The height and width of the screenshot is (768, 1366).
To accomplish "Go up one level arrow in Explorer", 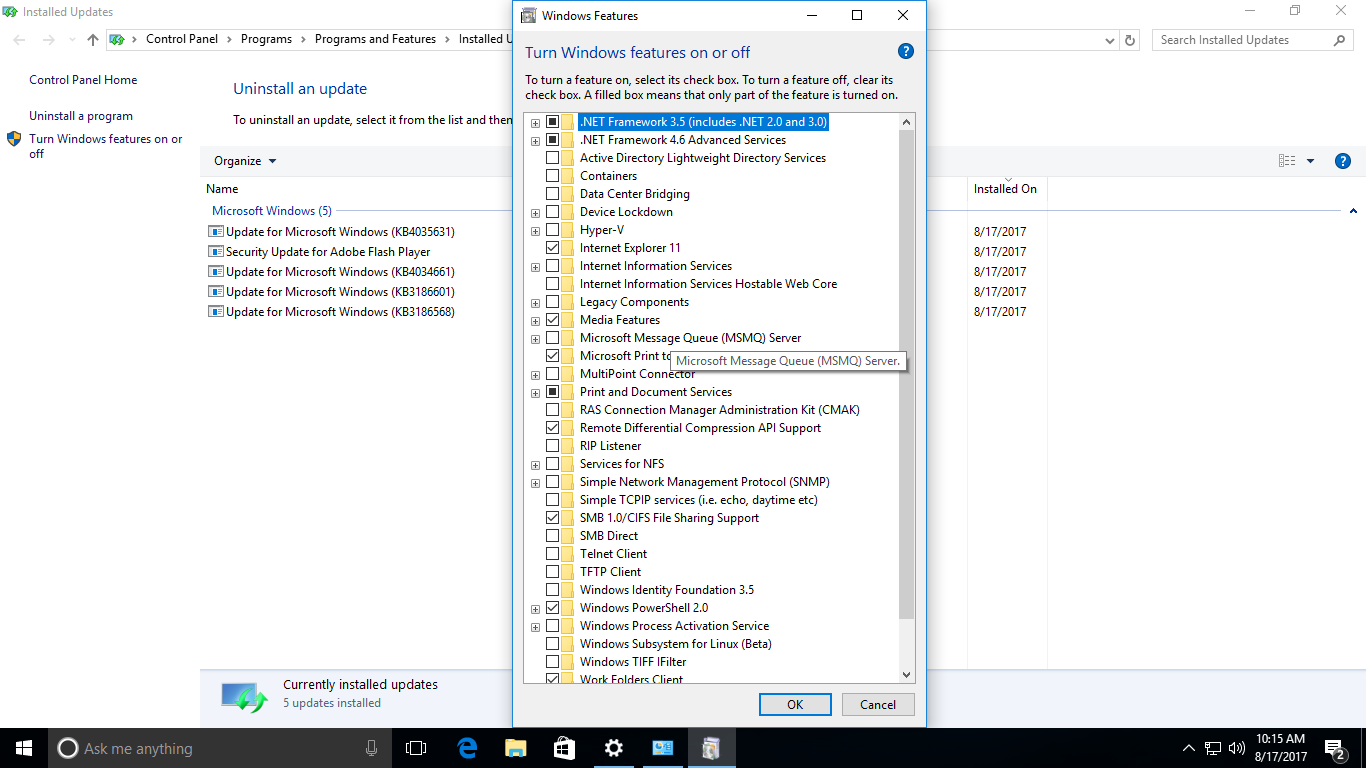I will (93, 40).
